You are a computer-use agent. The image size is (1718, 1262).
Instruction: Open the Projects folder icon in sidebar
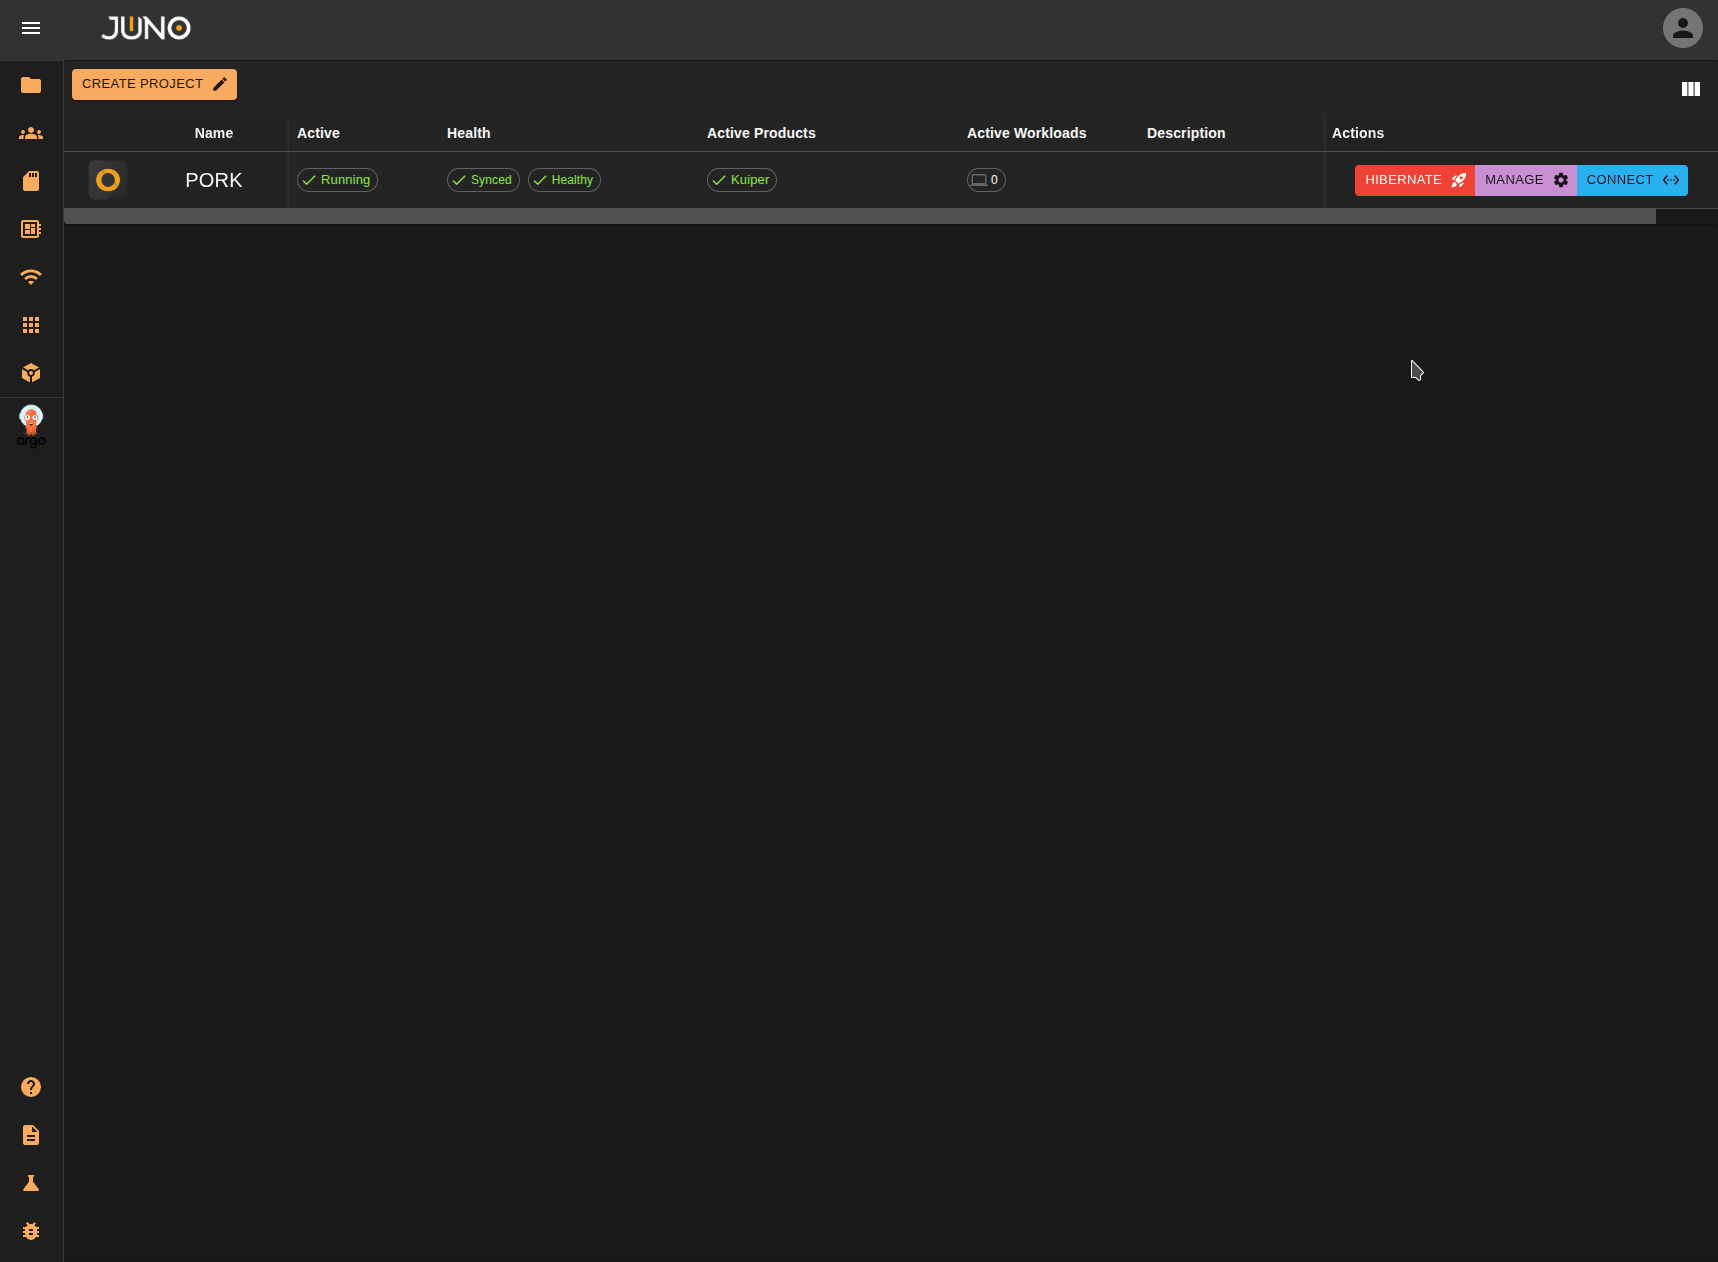point(31,85)
